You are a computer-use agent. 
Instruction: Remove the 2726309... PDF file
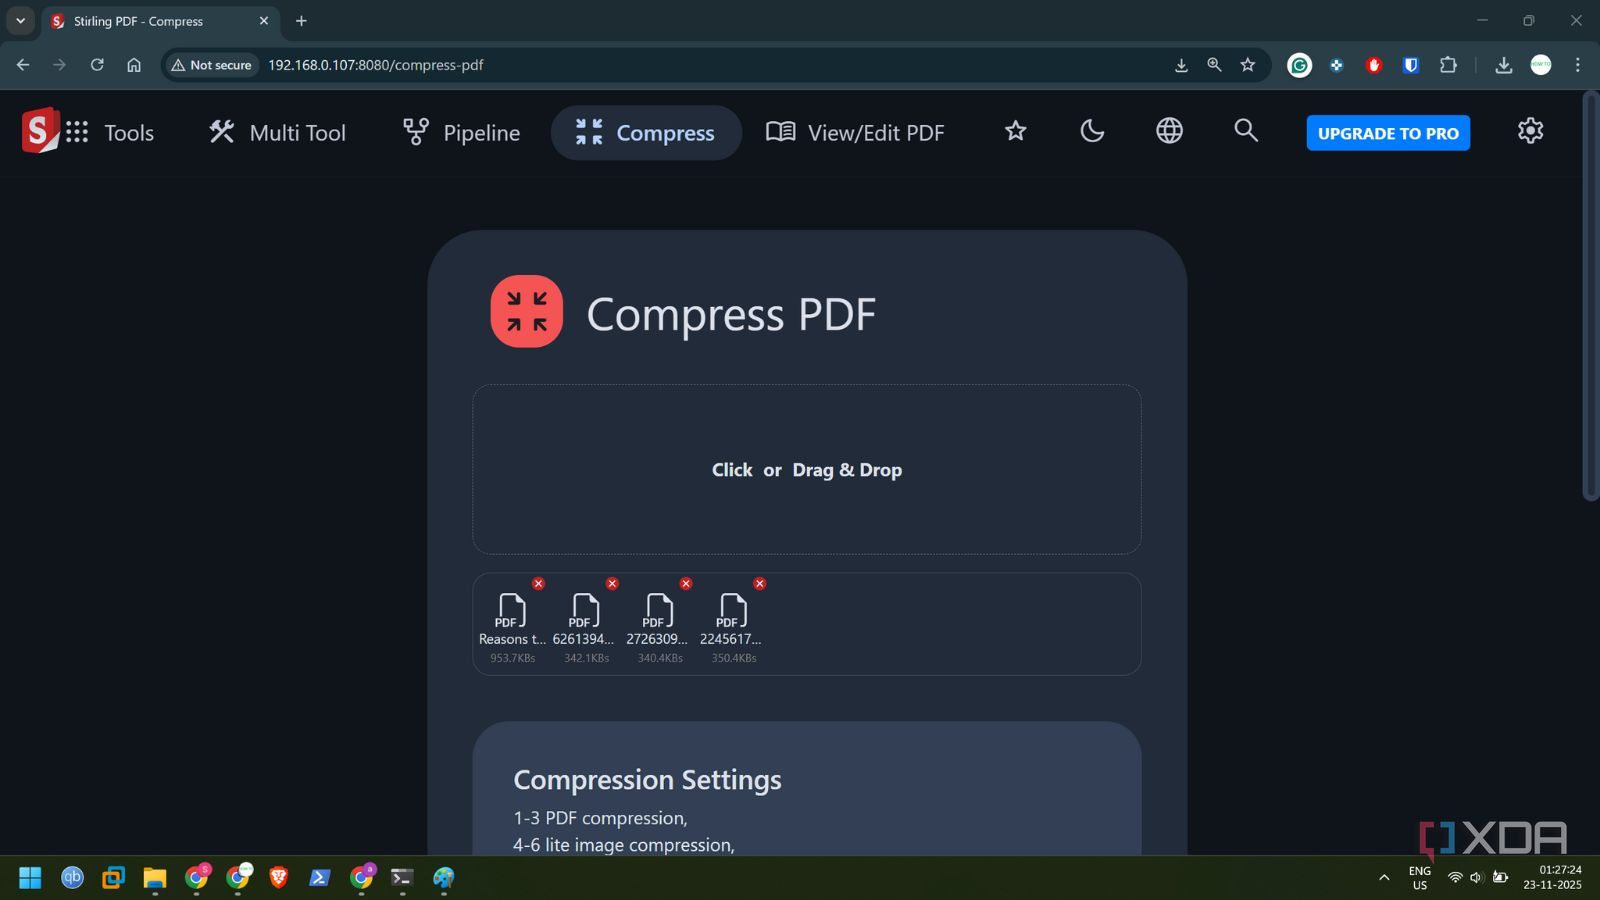pos(686,583)
